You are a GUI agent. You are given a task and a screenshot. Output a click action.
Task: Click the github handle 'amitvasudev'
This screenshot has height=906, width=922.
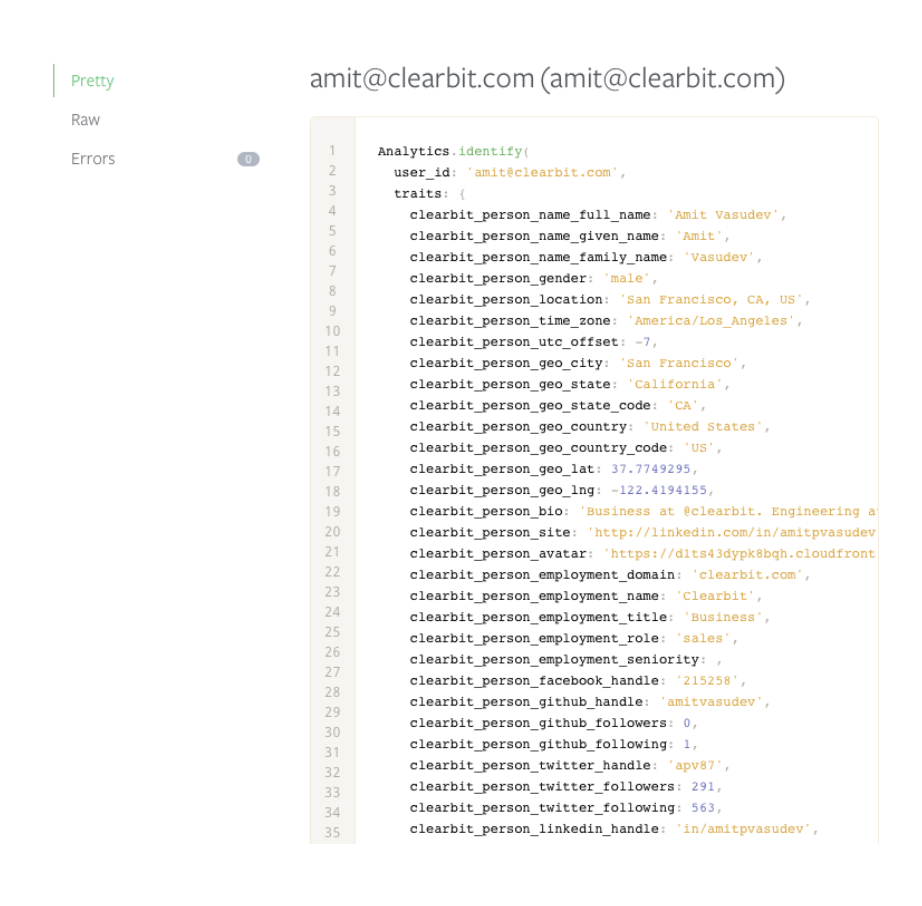(710, 701)
